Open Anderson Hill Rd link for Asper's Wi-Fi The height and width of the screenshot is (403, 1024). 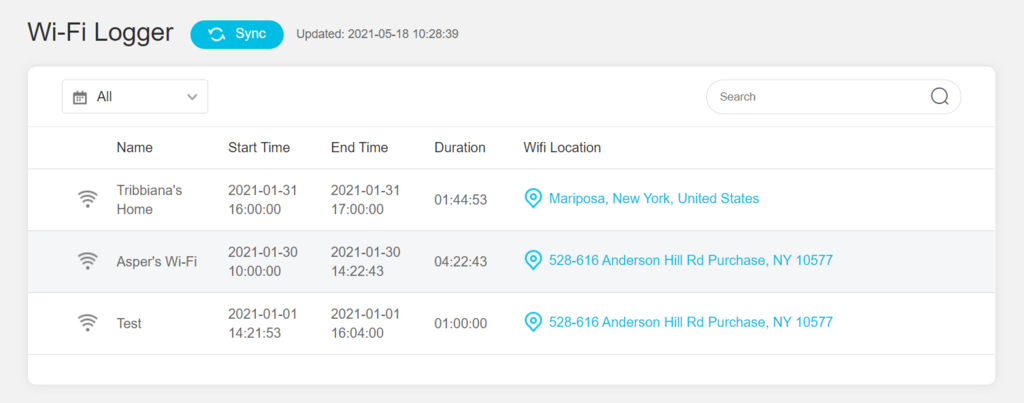click(691, 261)
